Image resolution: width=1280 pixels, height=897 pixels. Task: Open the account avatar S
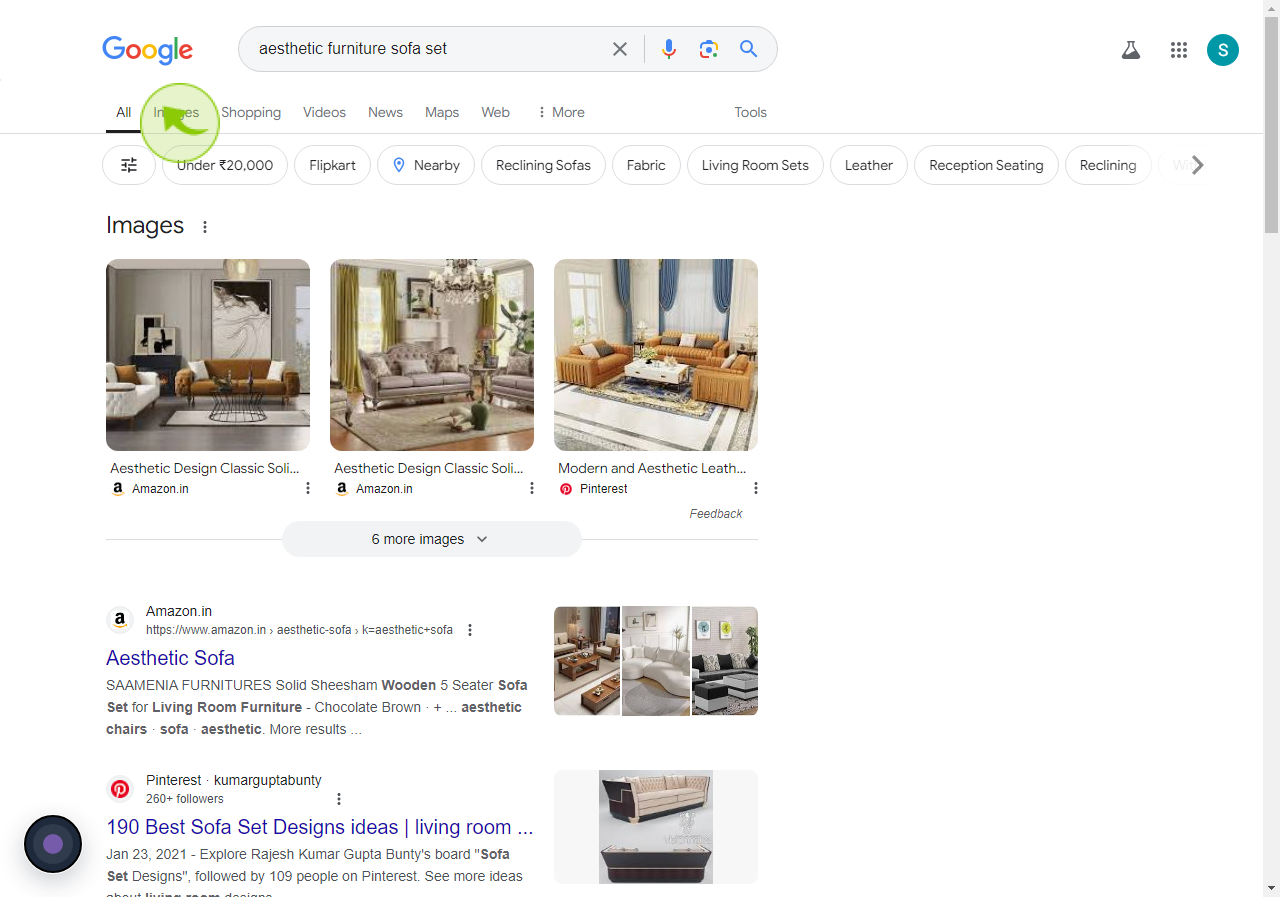pos(1223,50)
